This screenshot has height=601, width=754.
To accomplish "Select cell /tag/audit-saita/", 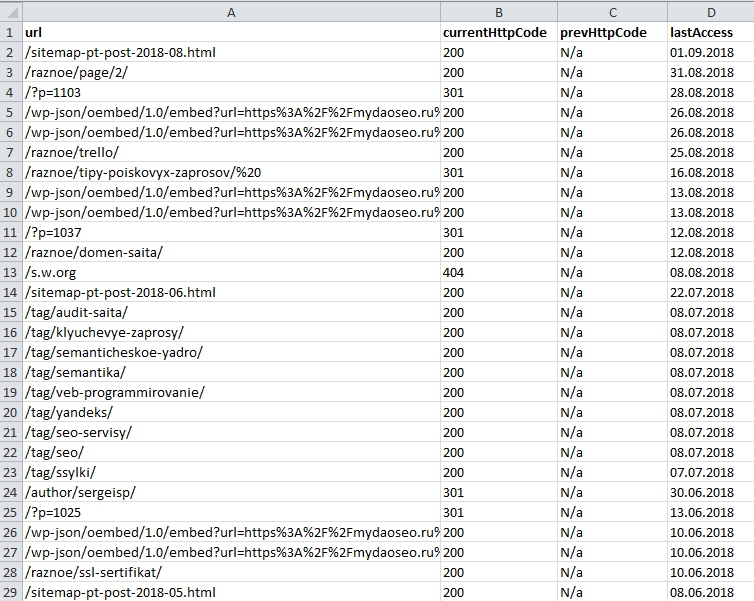I will 231,313.
